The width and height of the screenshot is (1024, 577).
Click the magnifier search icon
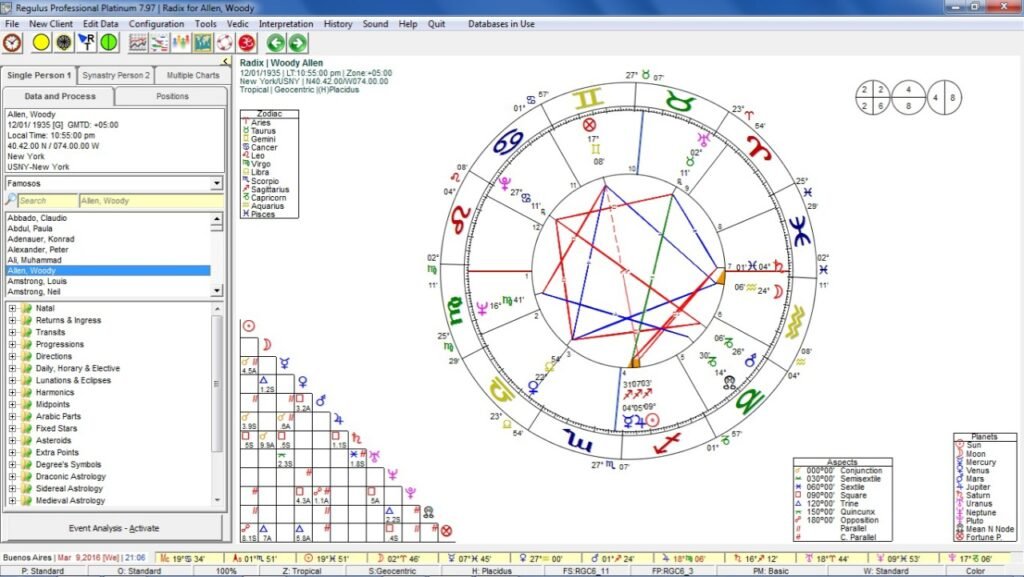coord(11,200)
